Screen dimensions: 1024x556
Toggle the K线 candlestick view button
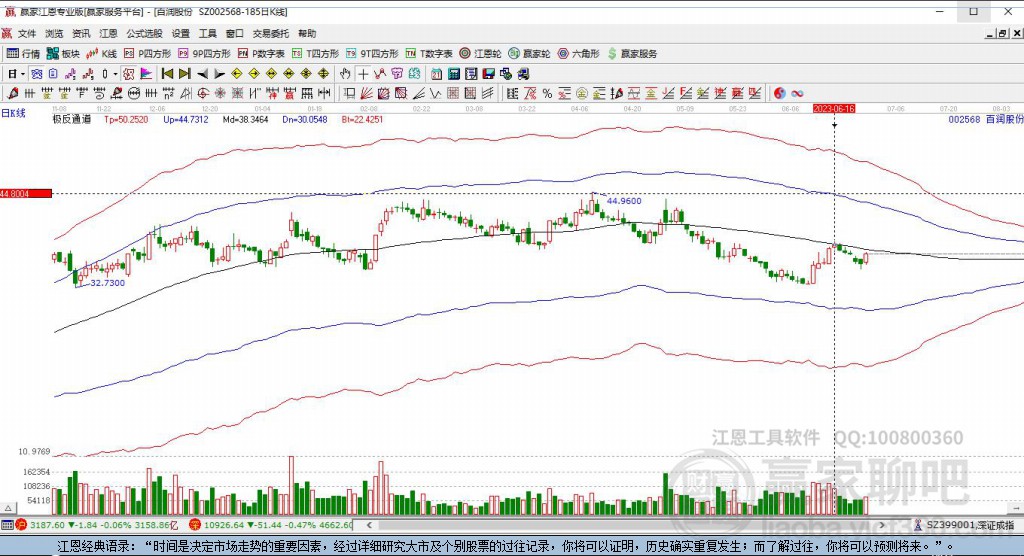click(100, 54)
